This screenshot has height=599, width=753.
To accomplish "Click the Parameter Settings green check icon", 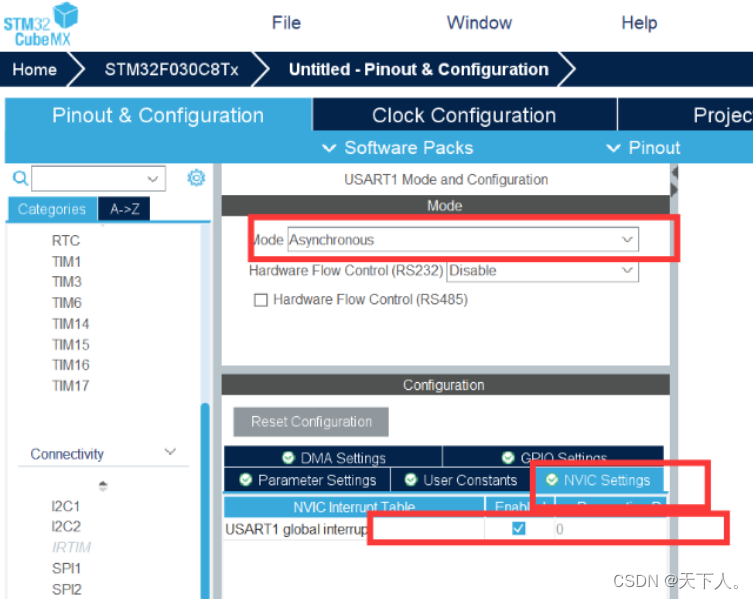I will click(x=245, y=479).
